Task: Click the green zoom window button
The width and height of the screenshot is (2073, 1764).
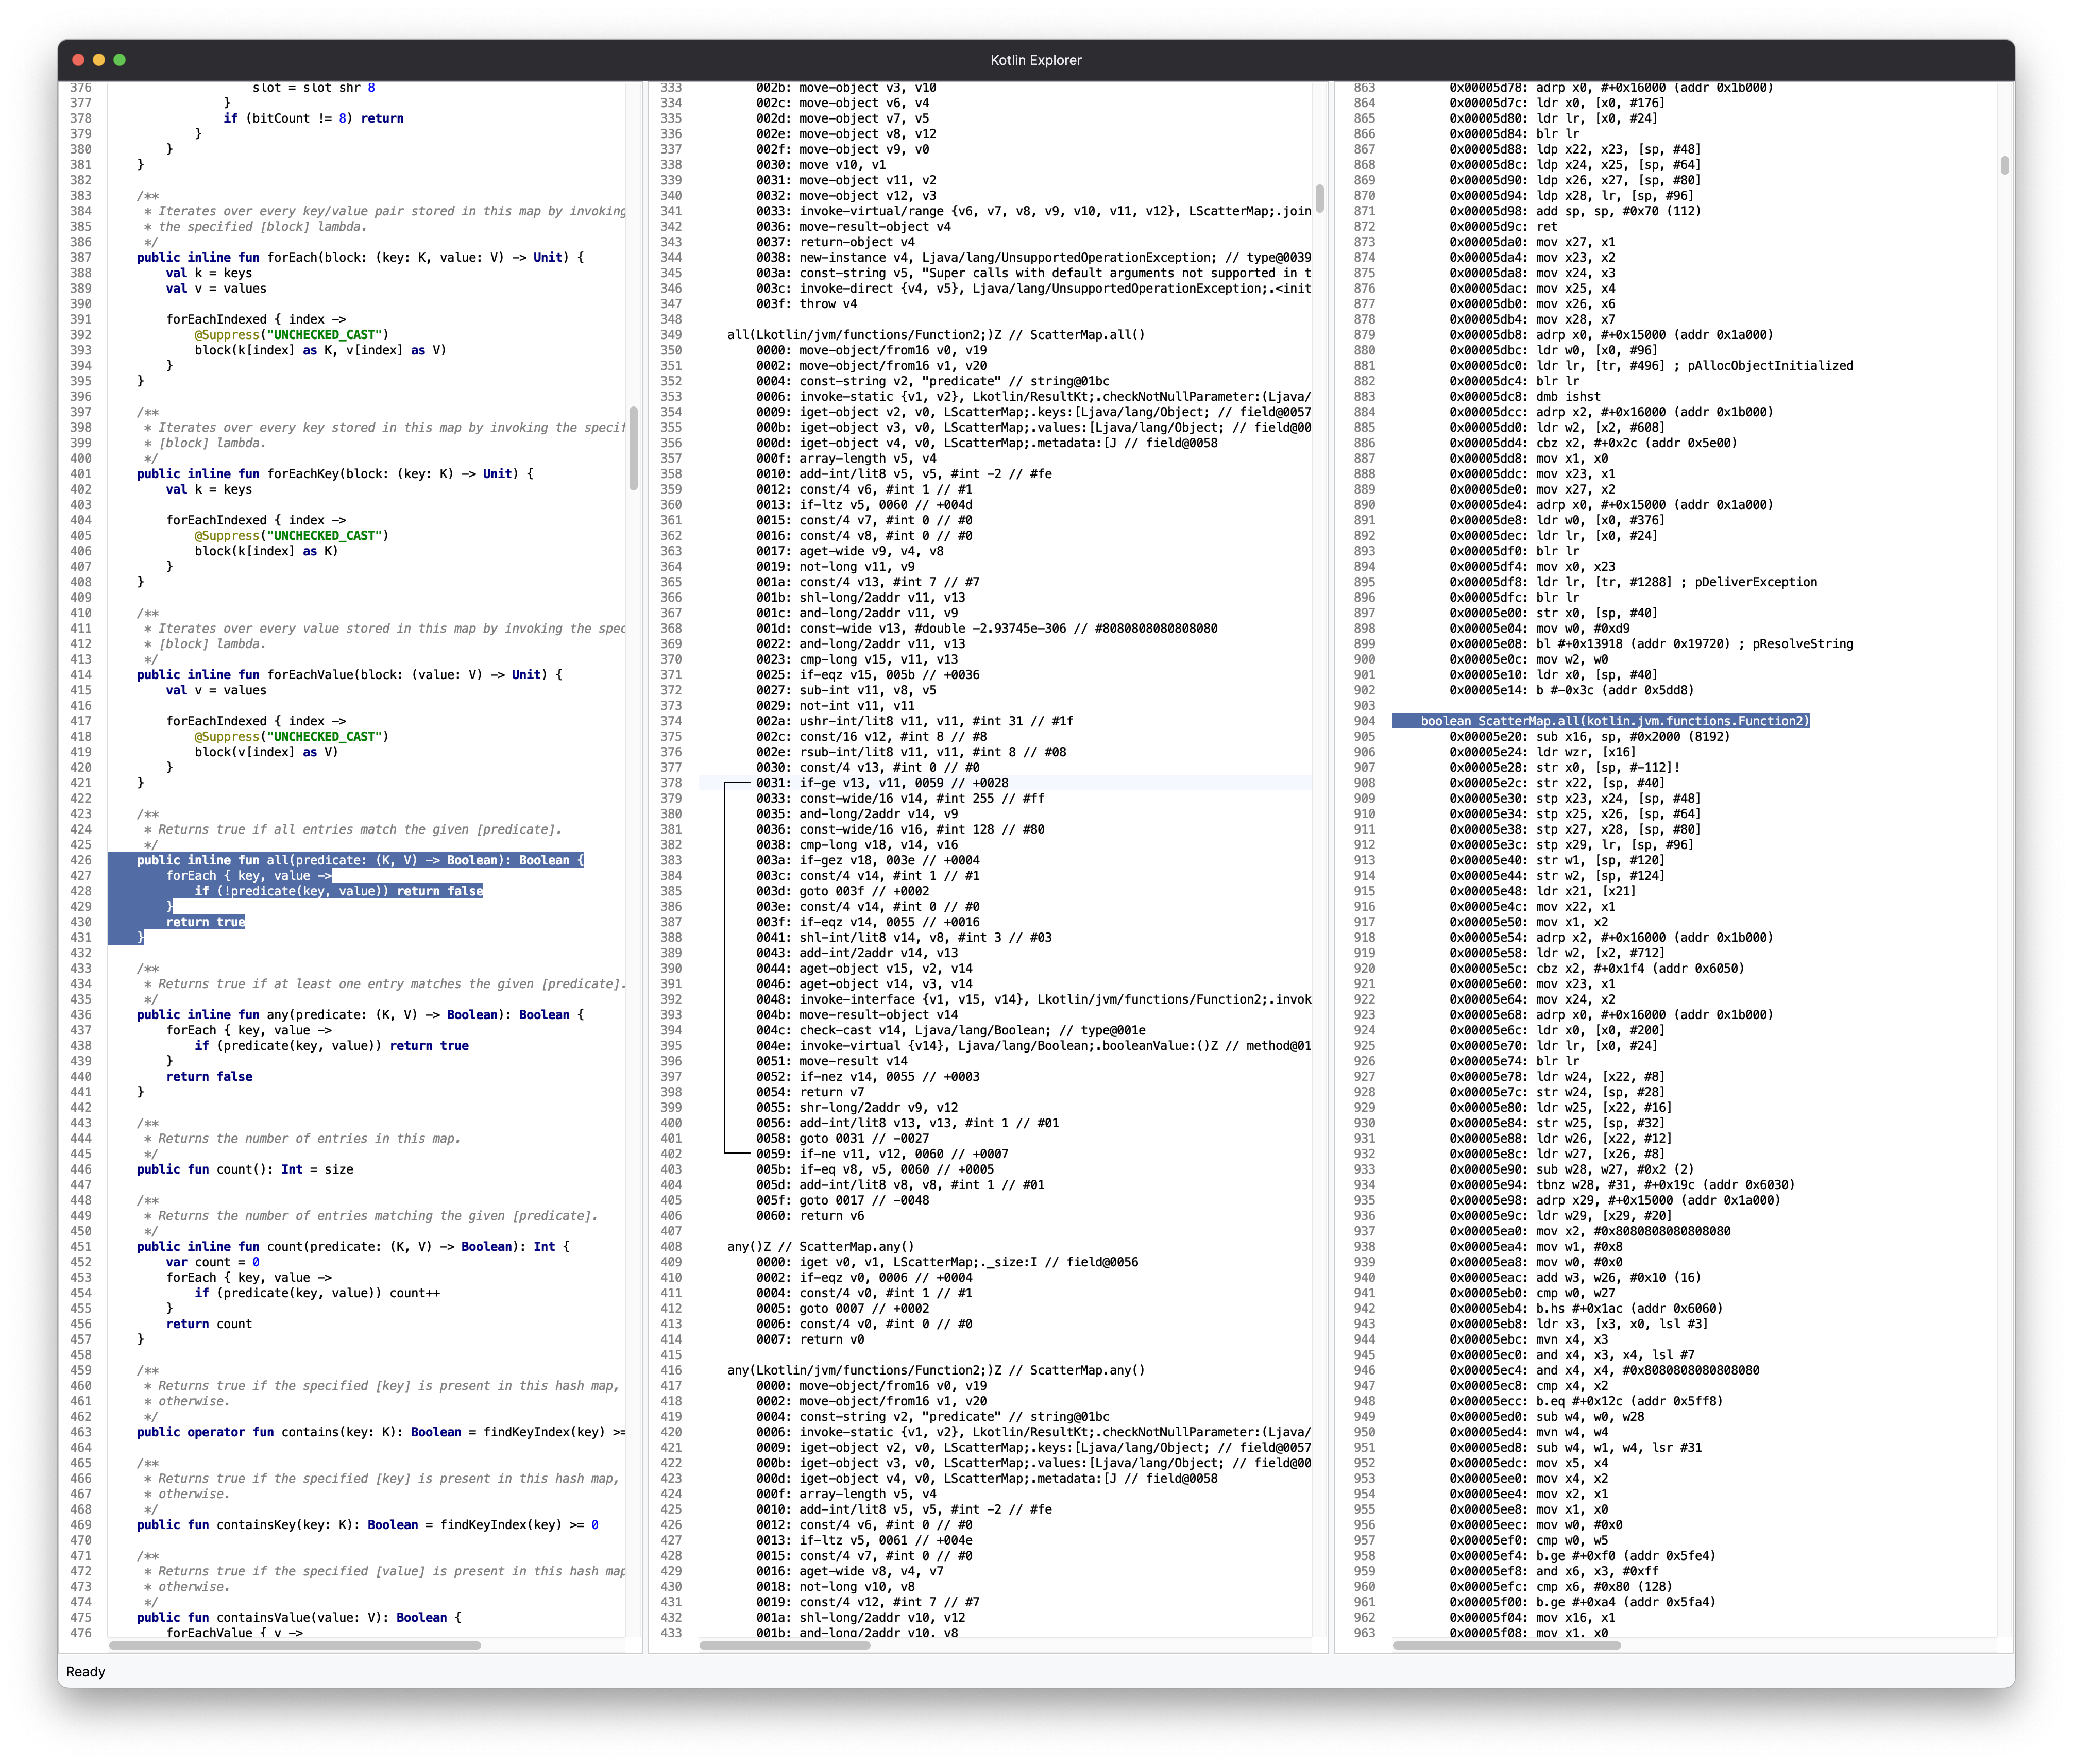Action: click(120, 60)
